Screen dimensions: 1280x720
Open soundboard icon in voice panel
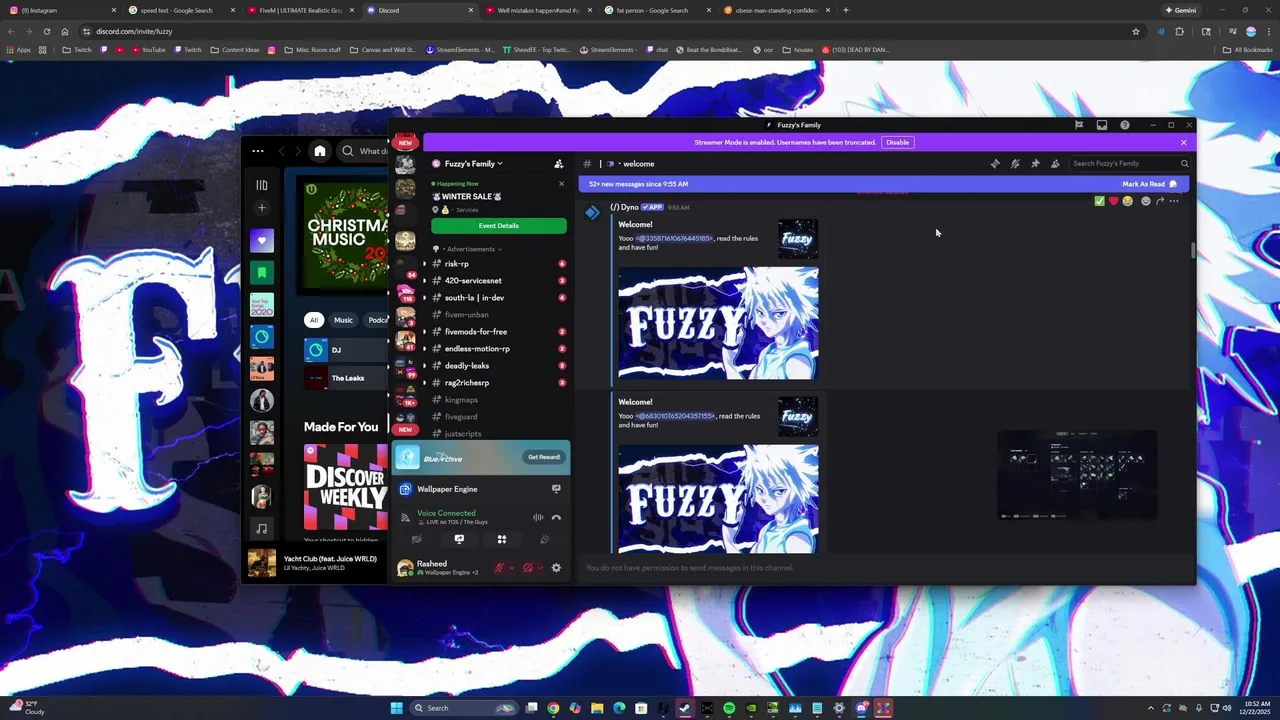pyautogui.click(x=545, y=539)
